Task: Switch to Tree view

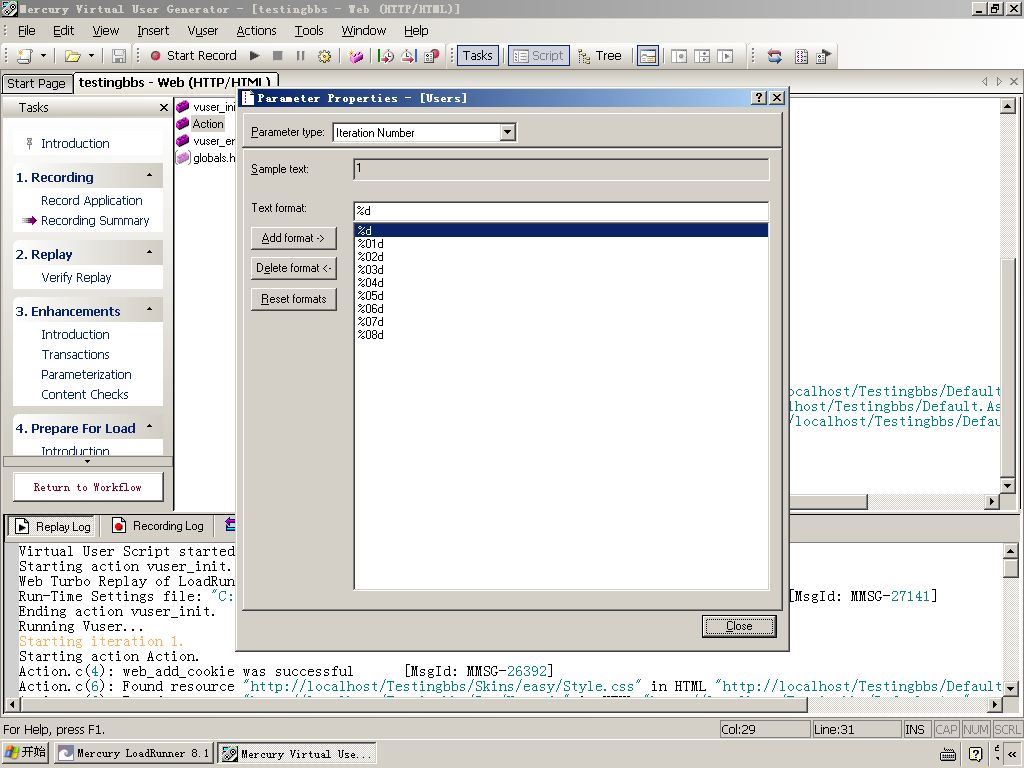Action: (x=600, y=56)
